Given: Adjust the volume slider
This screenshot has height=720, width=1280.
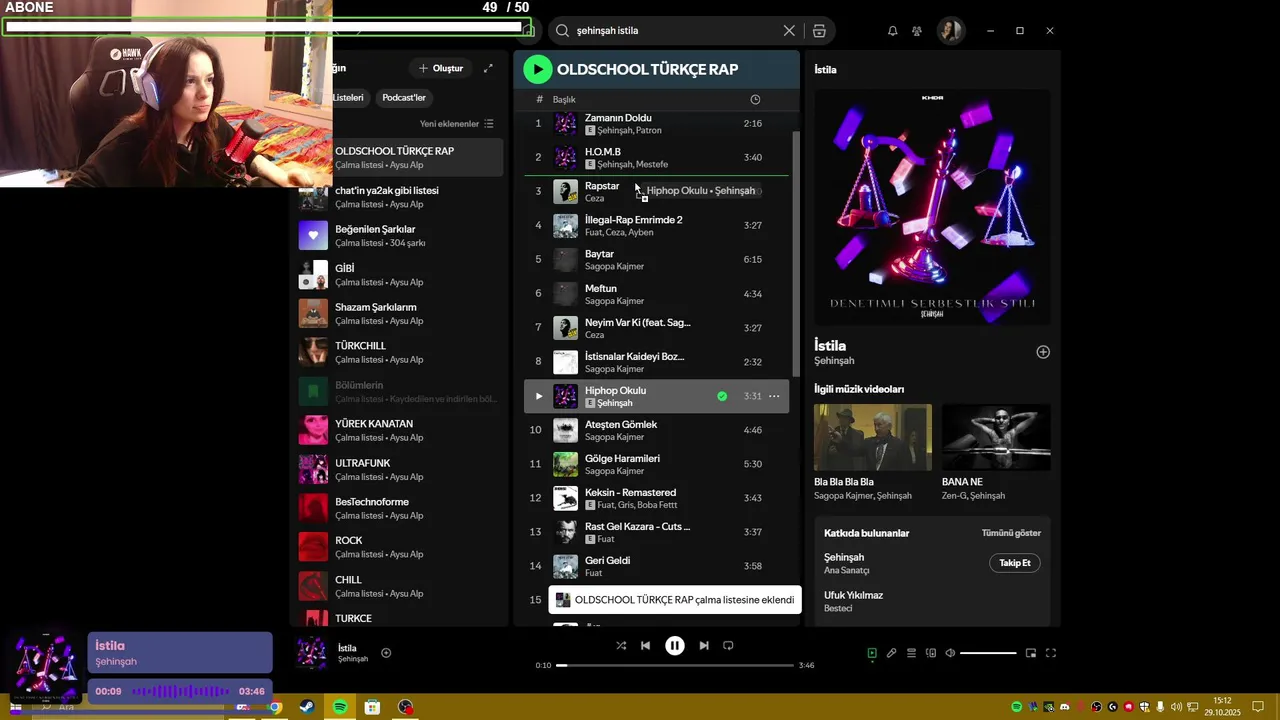Looking at the screenshot, I should click(x=988, y=653).
